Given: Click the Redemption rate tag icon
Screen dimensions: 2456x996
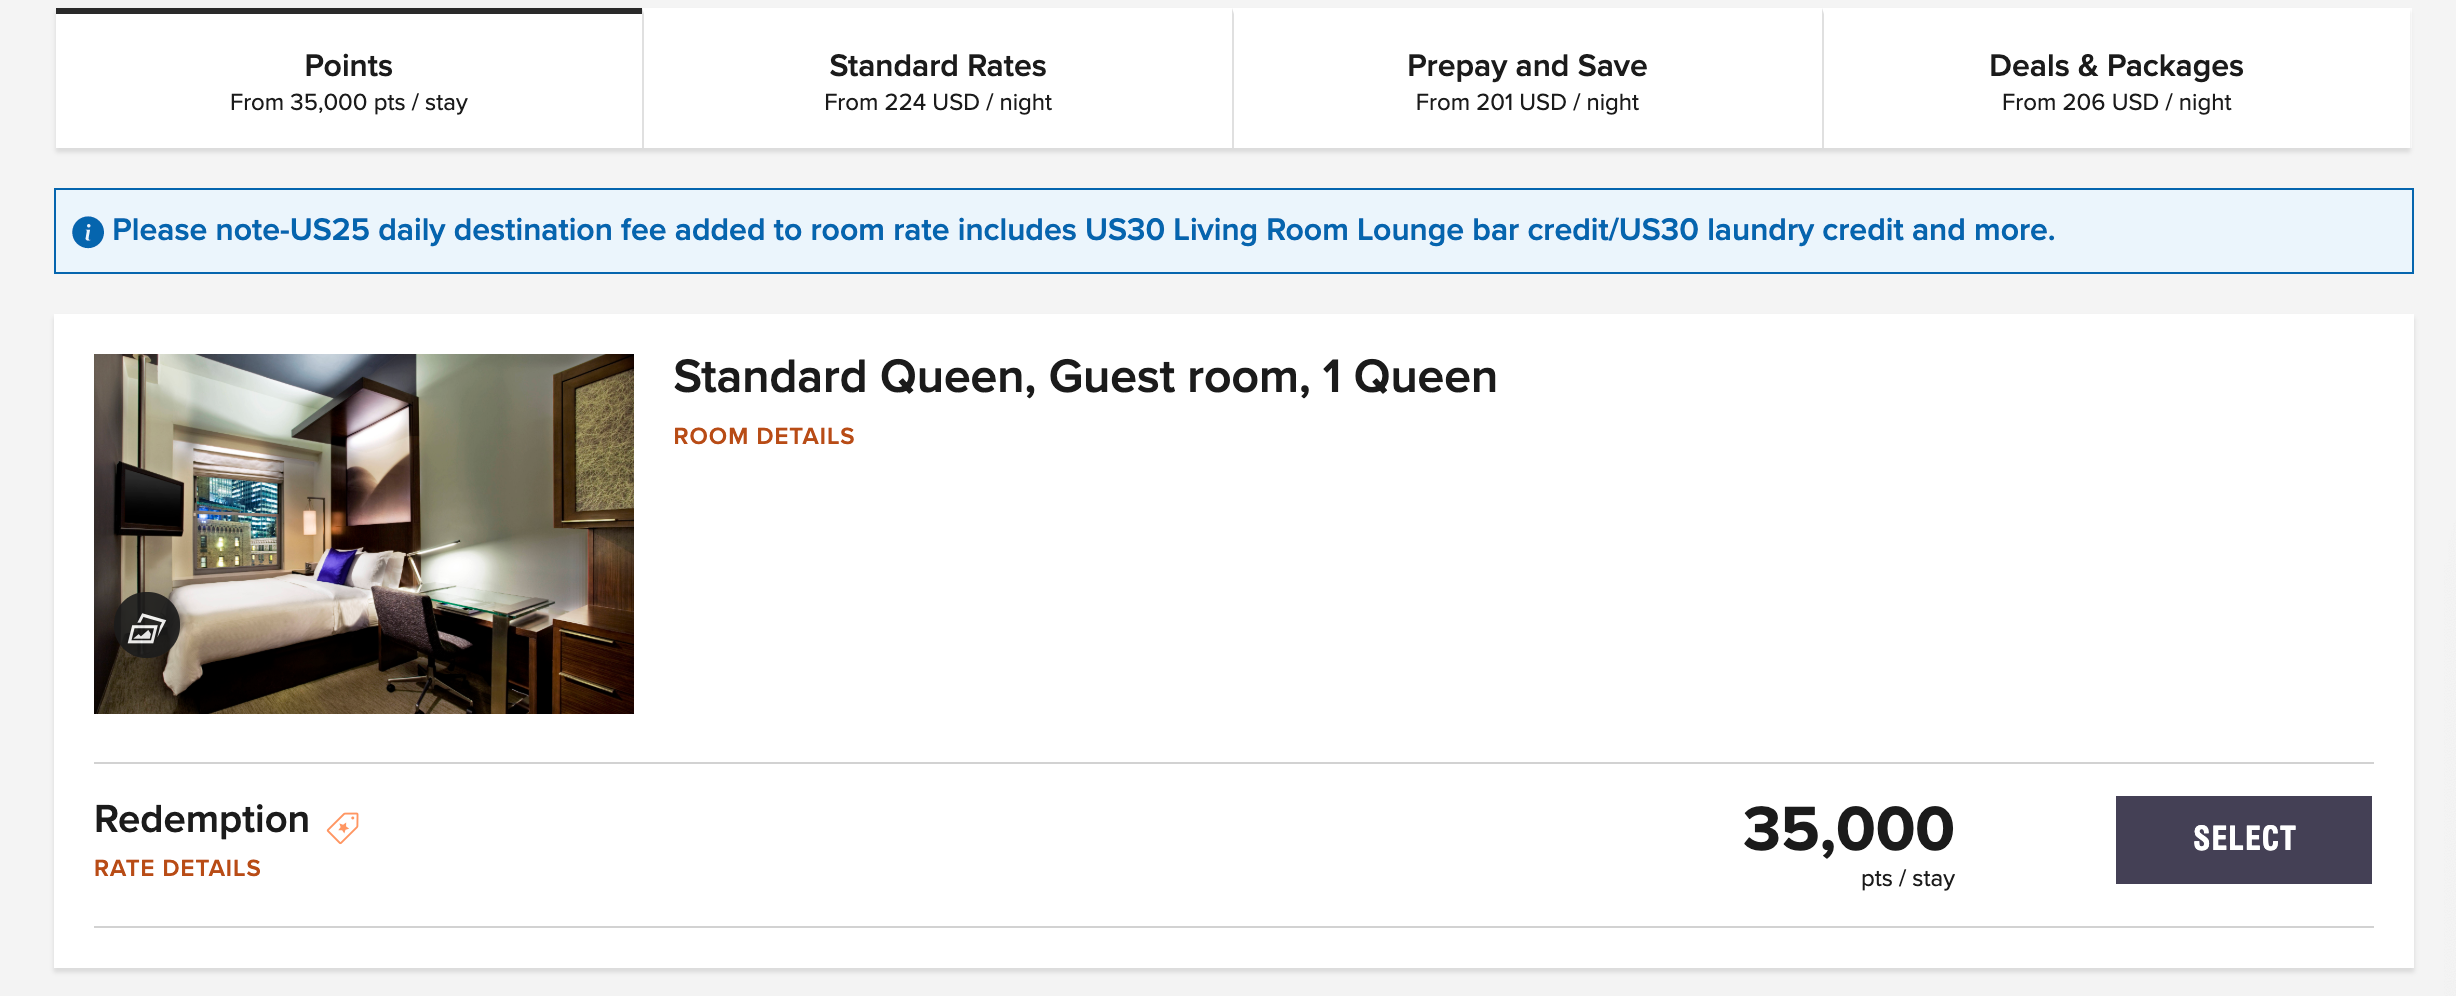Looking at the screenshot, I should tap(343, 827).
